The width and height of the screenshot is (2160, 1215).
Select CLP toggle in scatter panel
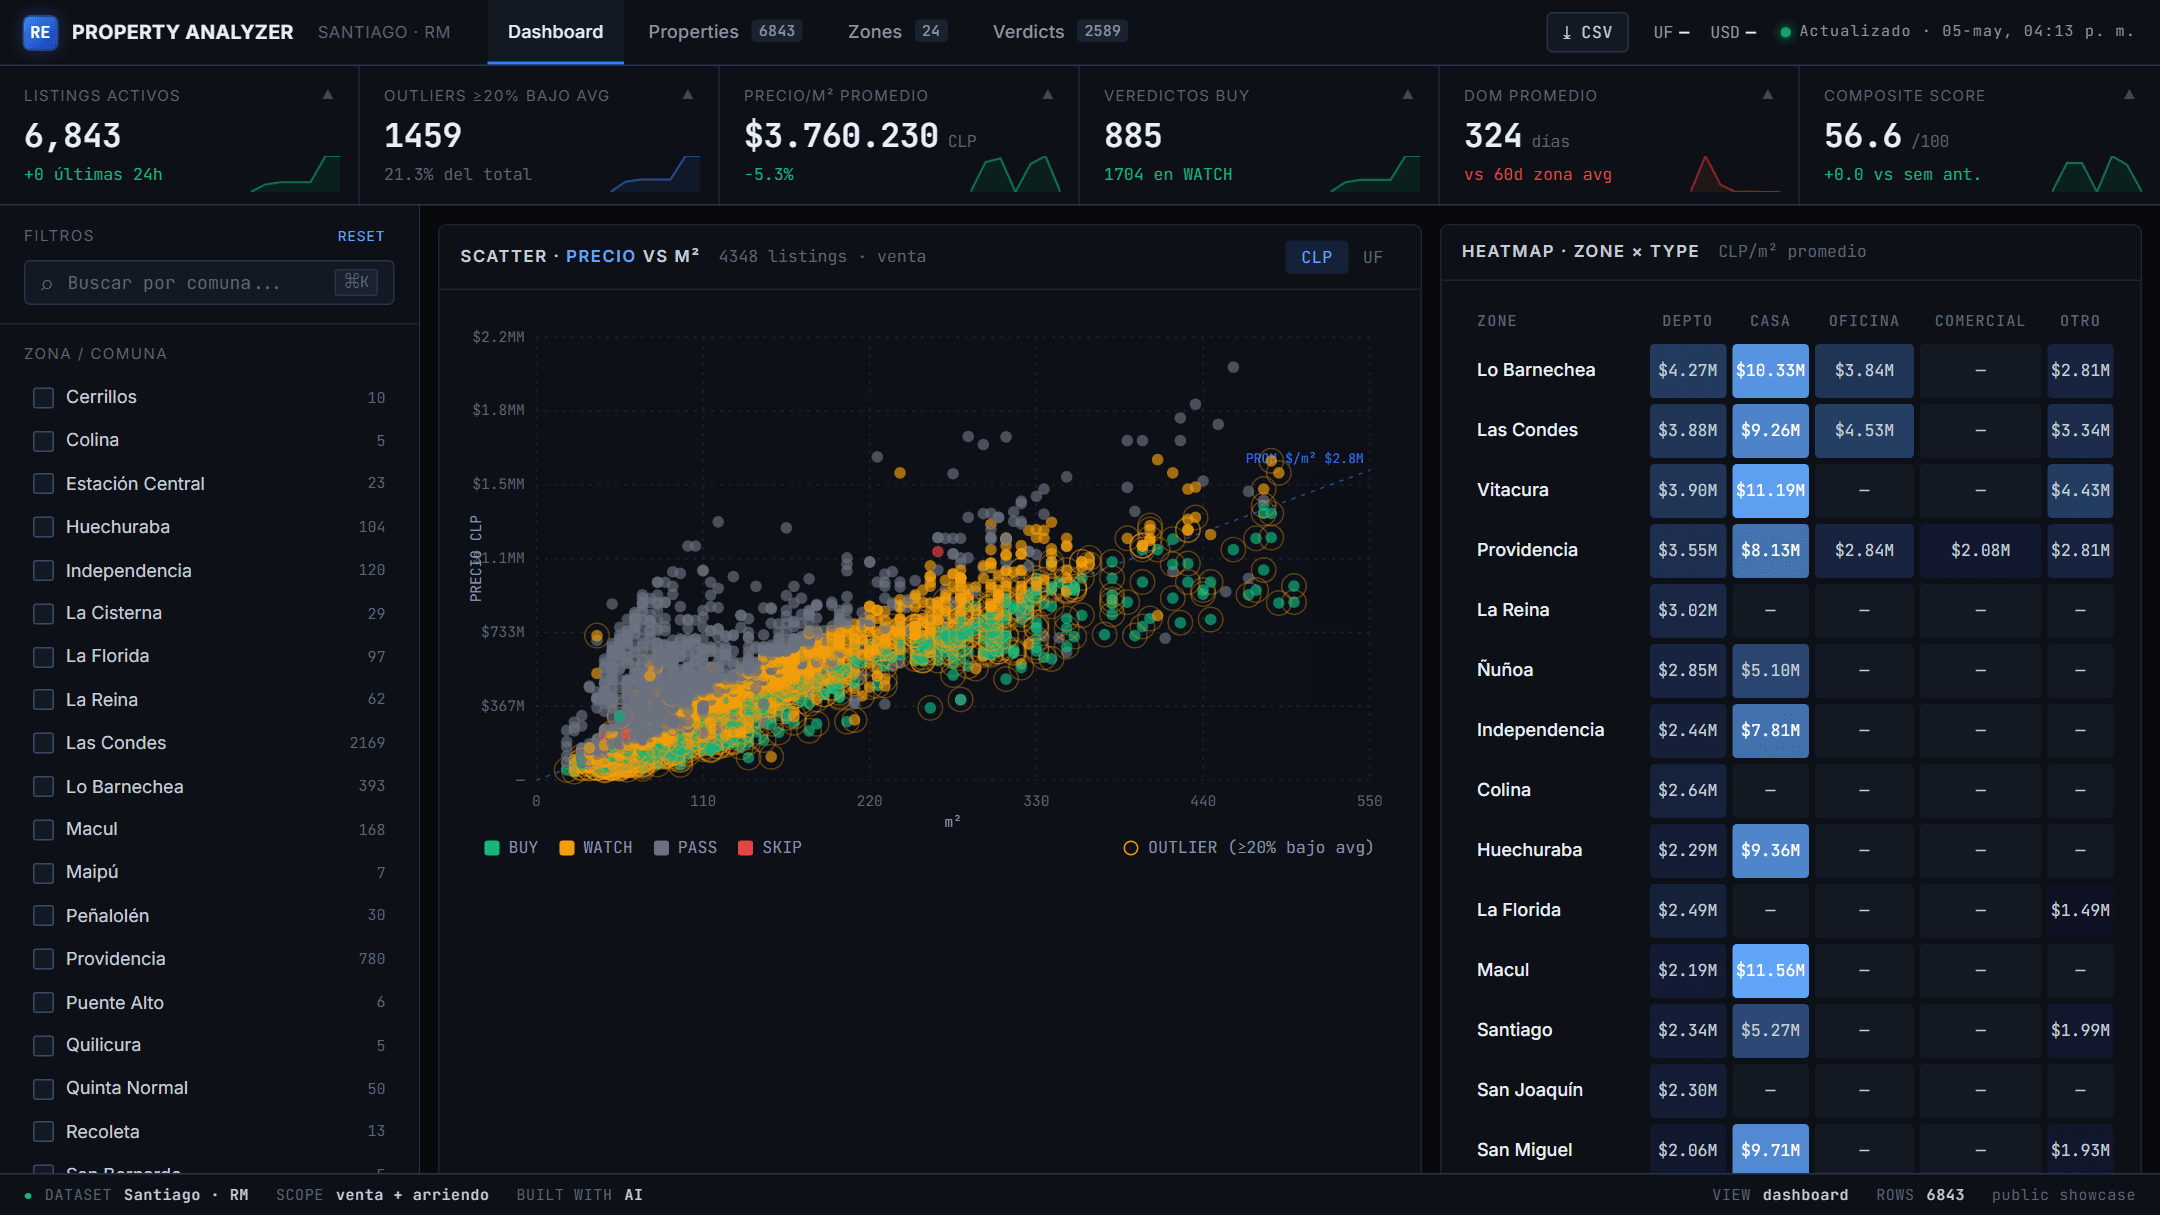(x=1316, y=257)
